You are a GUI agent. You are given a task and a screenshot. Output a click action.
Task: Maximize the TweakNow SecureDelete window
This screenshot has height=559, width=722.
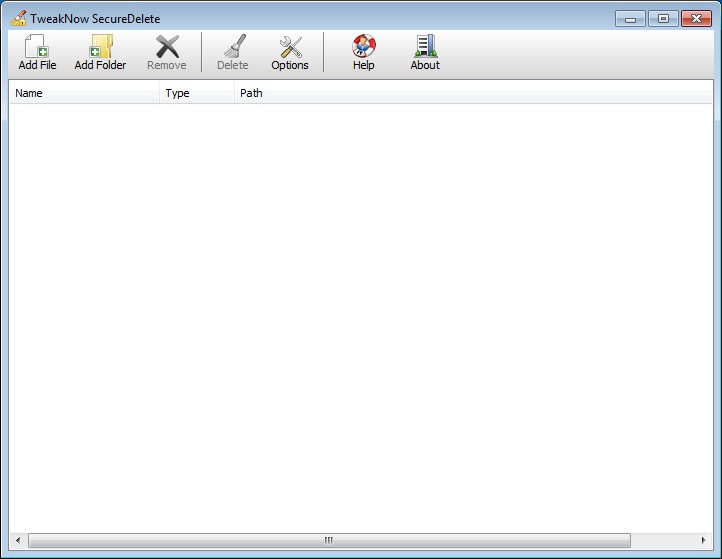coord(663,19)
